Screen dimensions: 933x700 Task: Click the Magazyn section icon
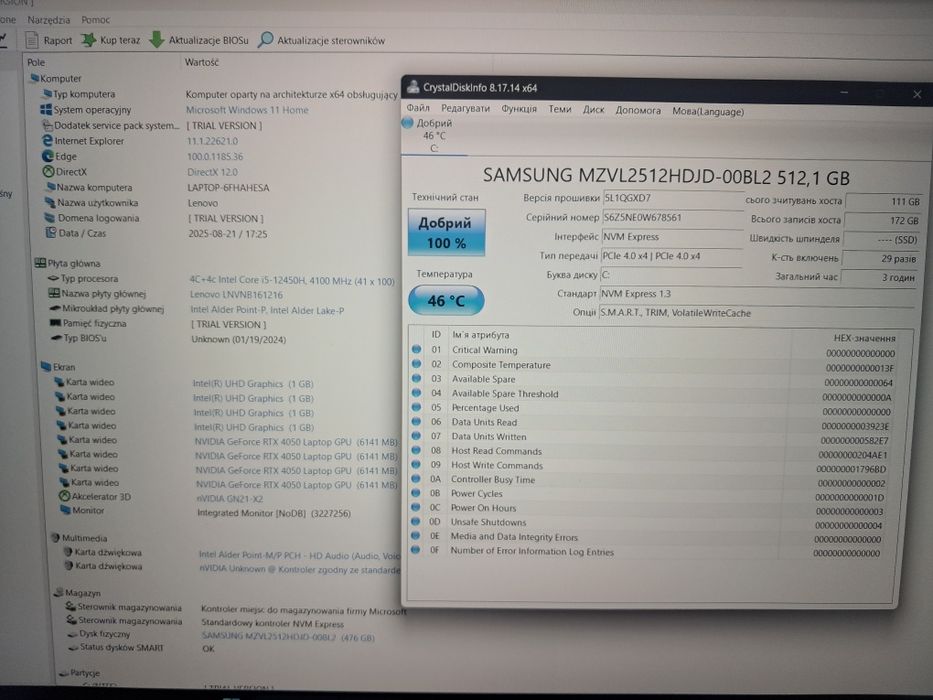point(58,592)
